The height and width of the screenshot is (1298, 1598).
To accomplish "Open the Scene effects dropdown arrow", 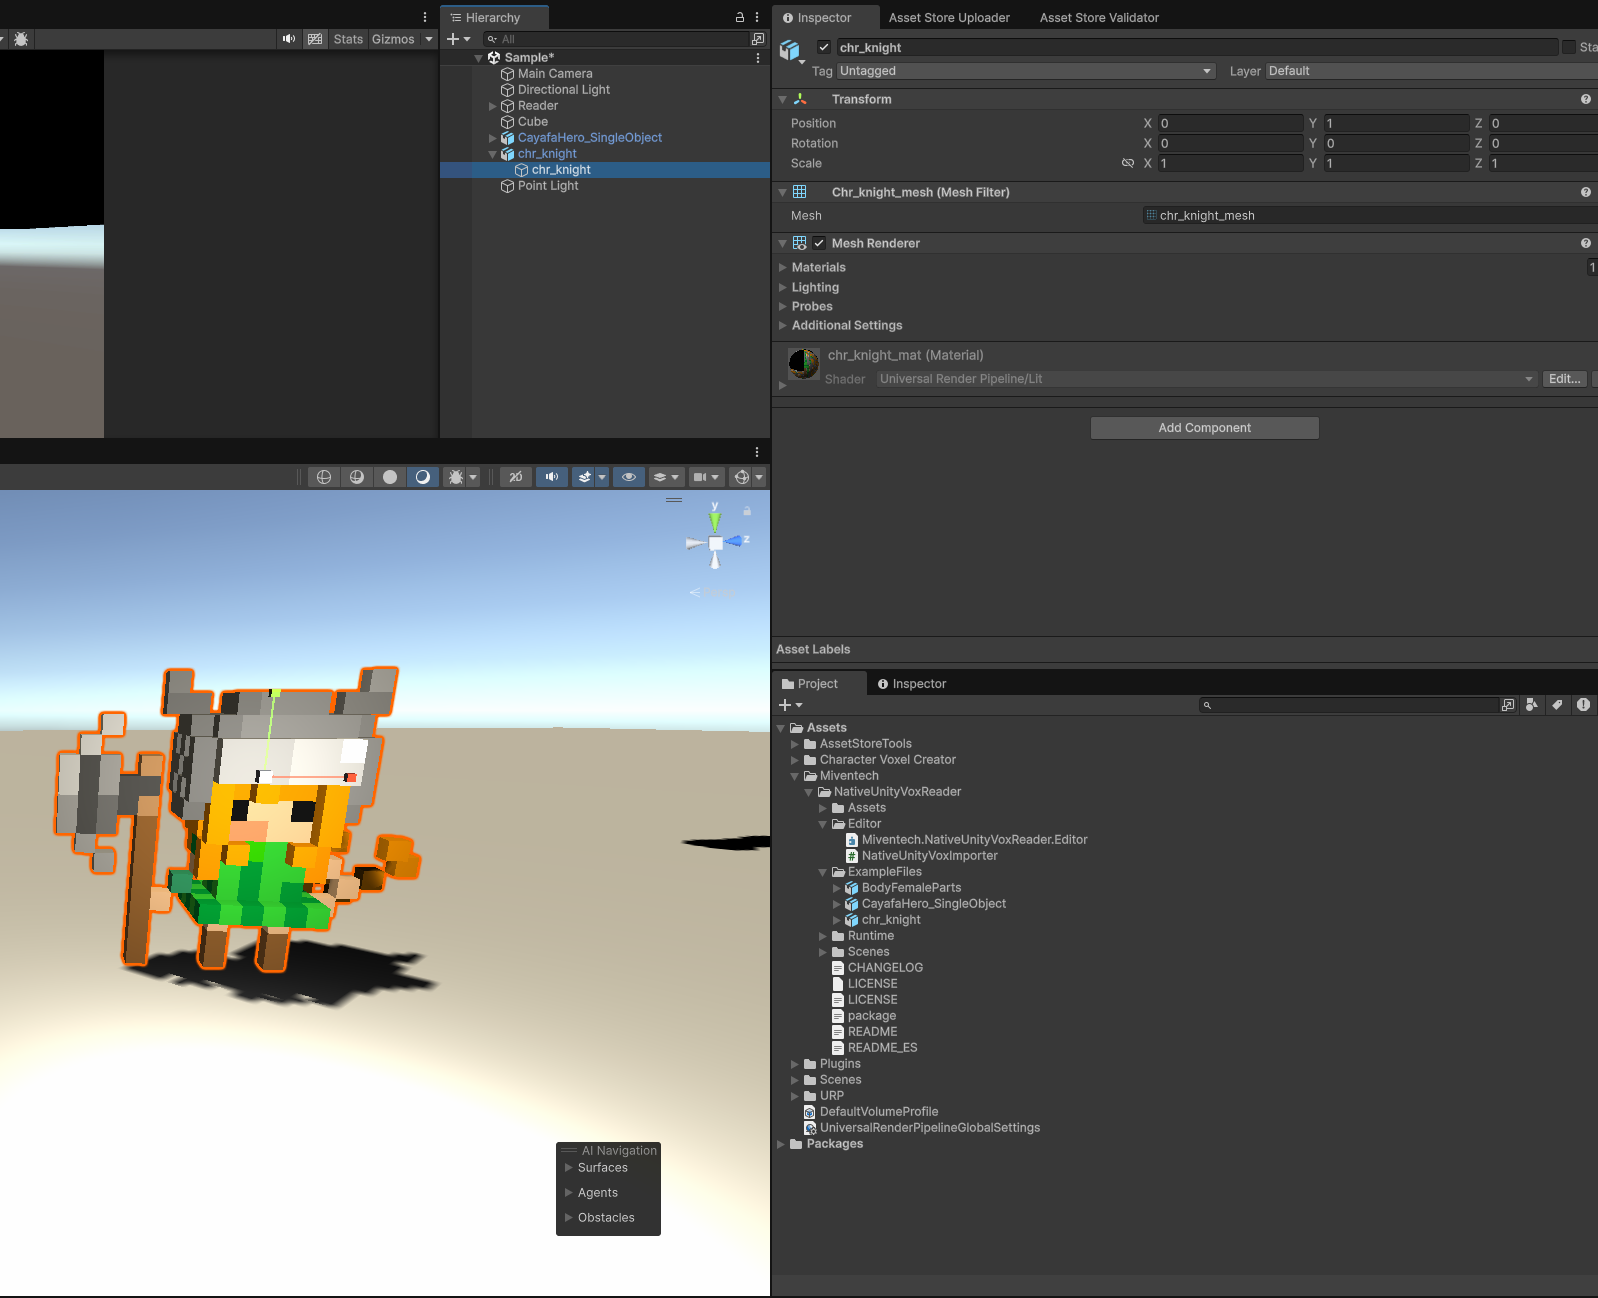I will (602, 477).
